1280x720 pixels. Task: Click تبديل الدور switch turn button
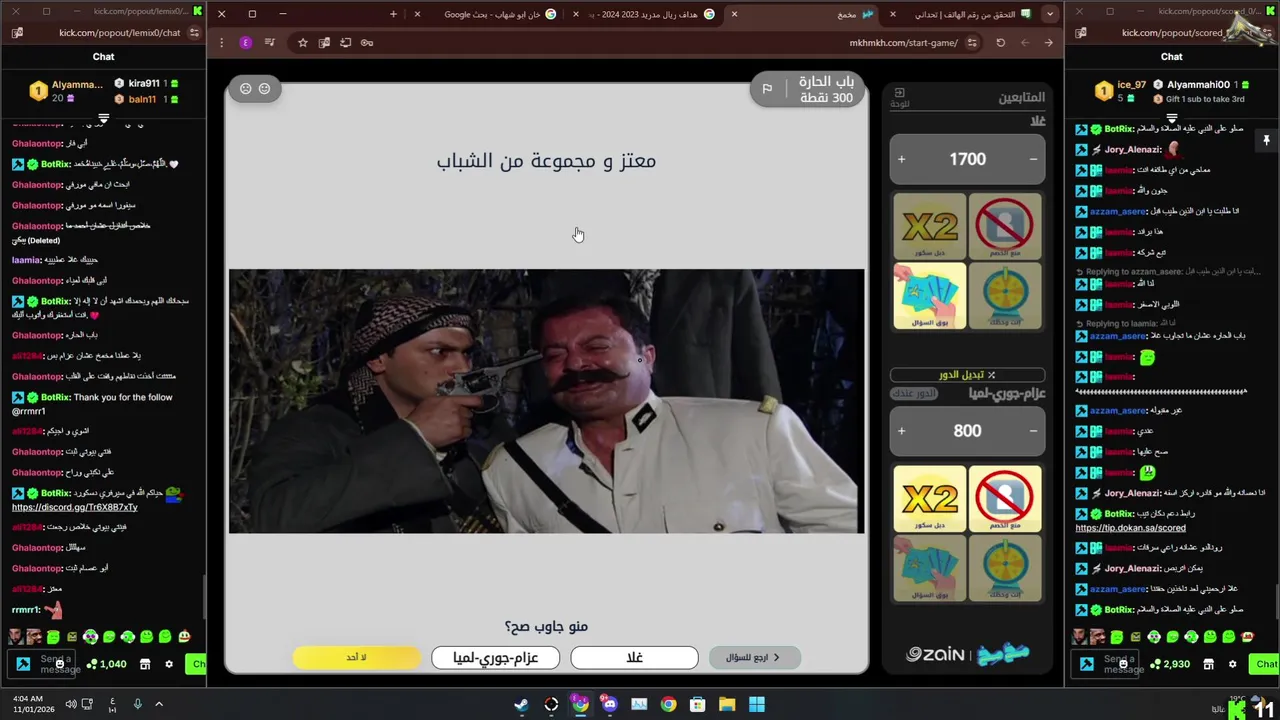(967, 375)
